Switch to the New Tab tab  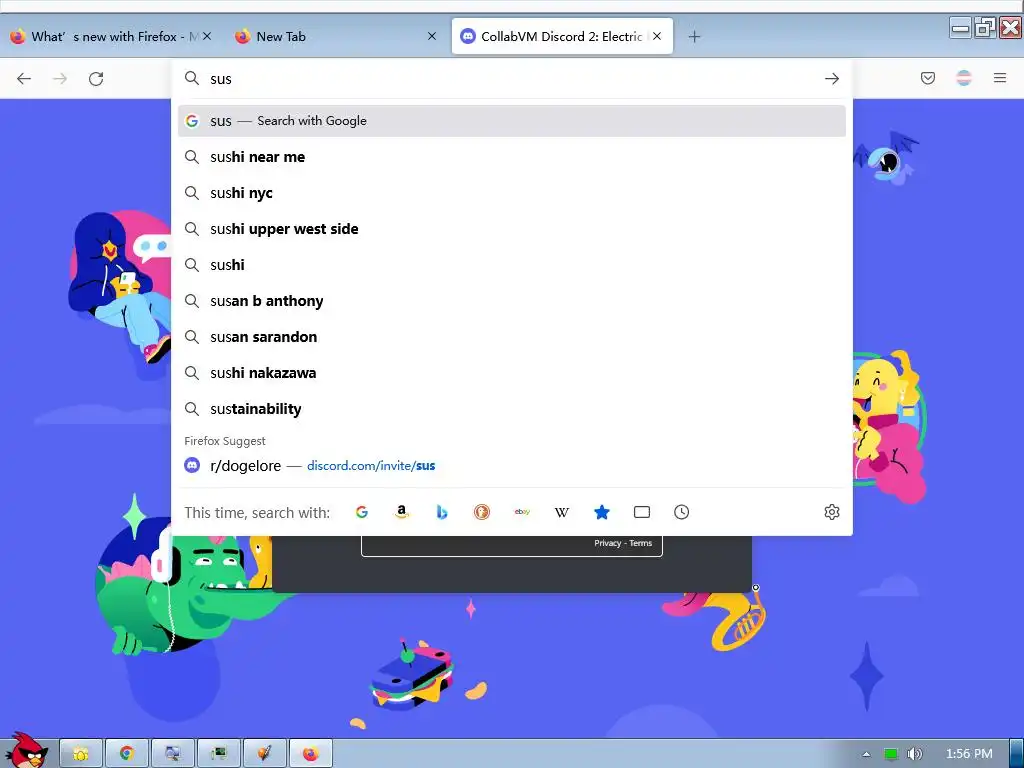[x=336, y=37]
